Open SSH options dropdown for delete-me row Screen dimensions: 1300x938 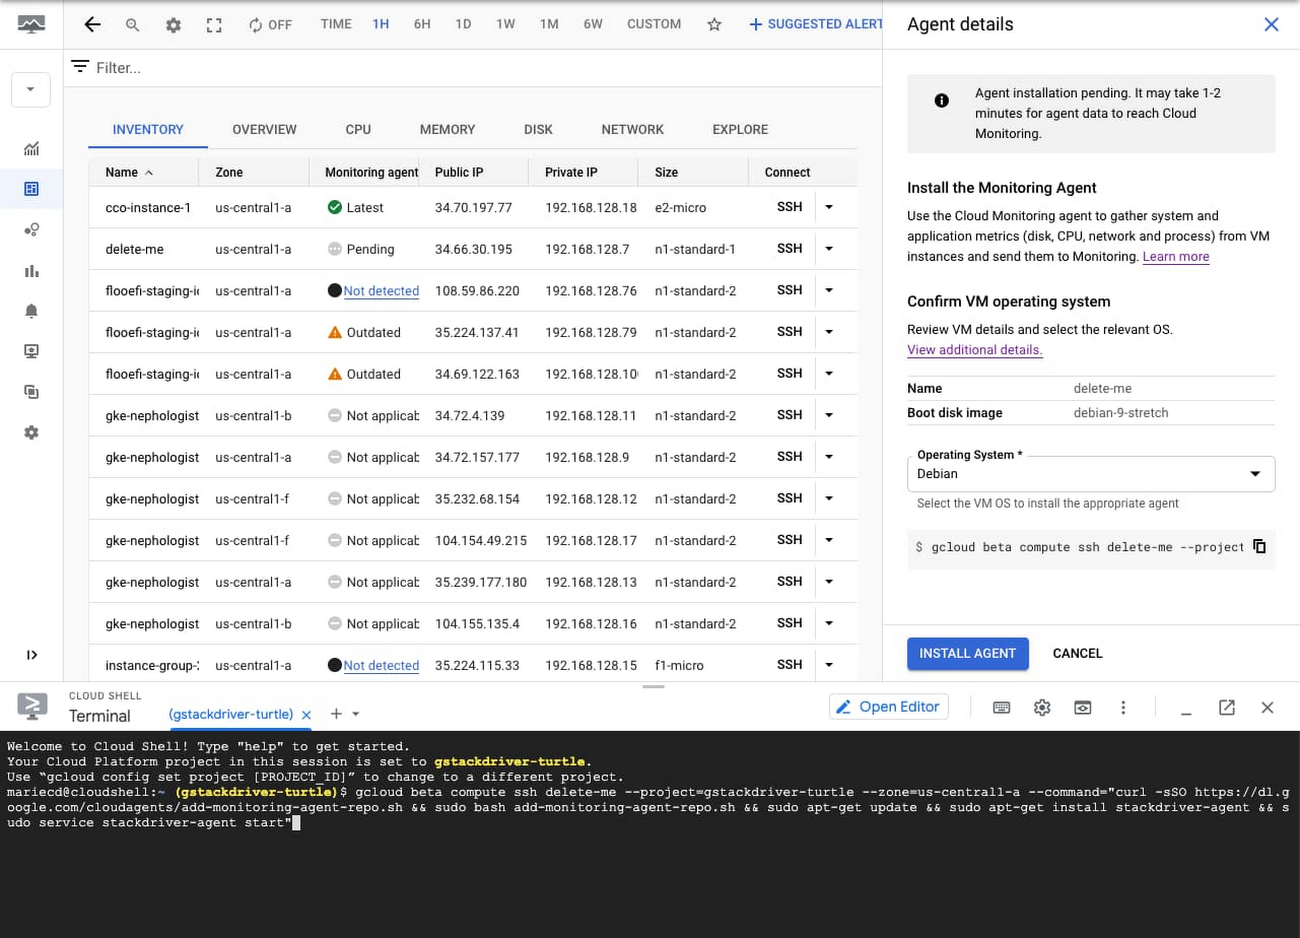click(829, 248)
